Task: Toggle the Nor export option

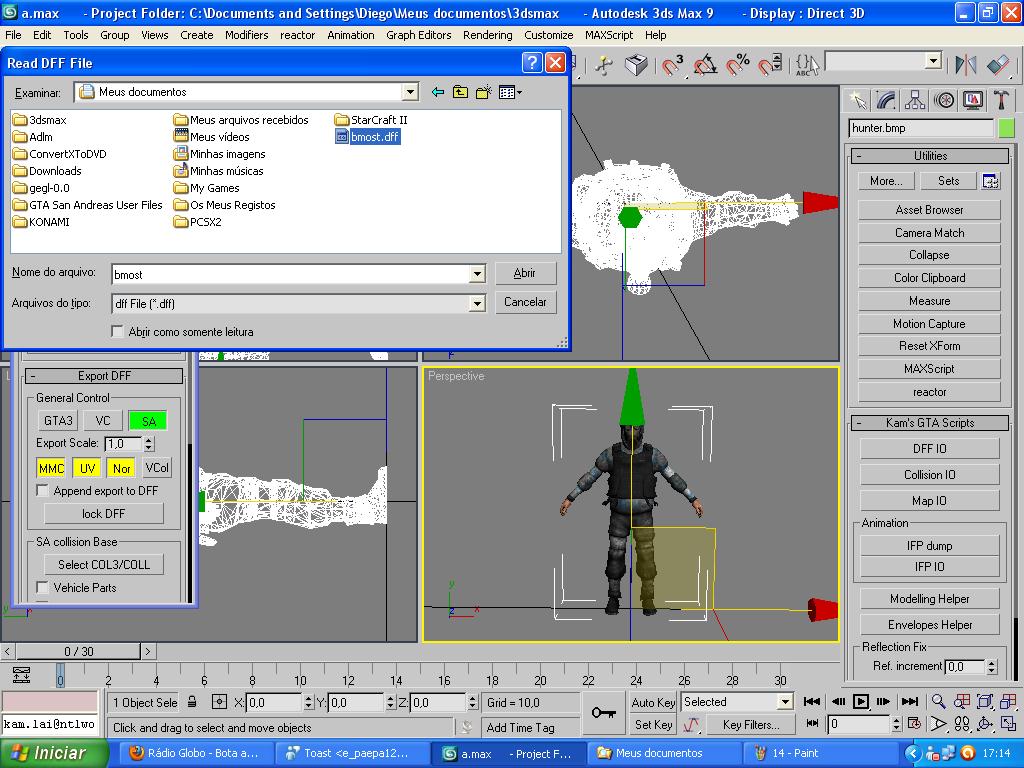Action: click(121, 468)
